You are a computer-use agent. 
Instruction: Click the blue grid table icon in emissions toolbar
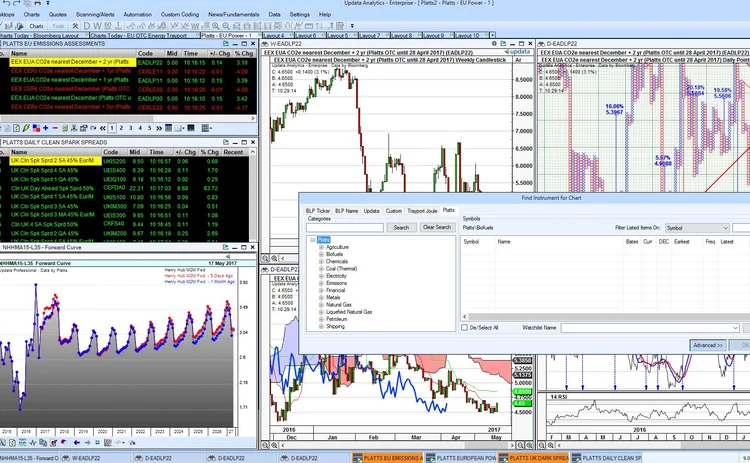point(168,128)
